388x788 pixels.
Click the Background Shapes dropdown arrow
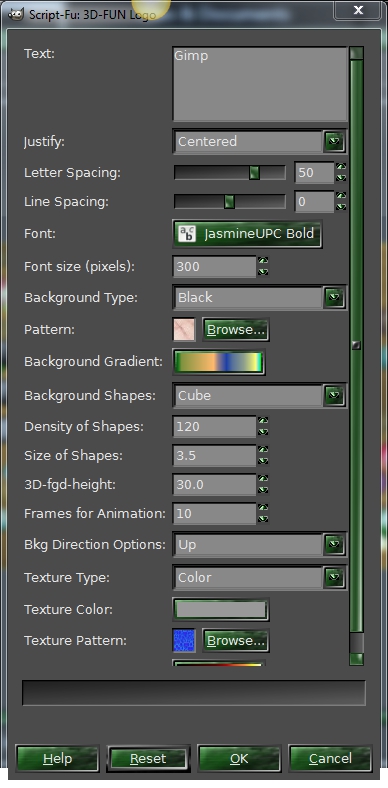click(334, 396)
